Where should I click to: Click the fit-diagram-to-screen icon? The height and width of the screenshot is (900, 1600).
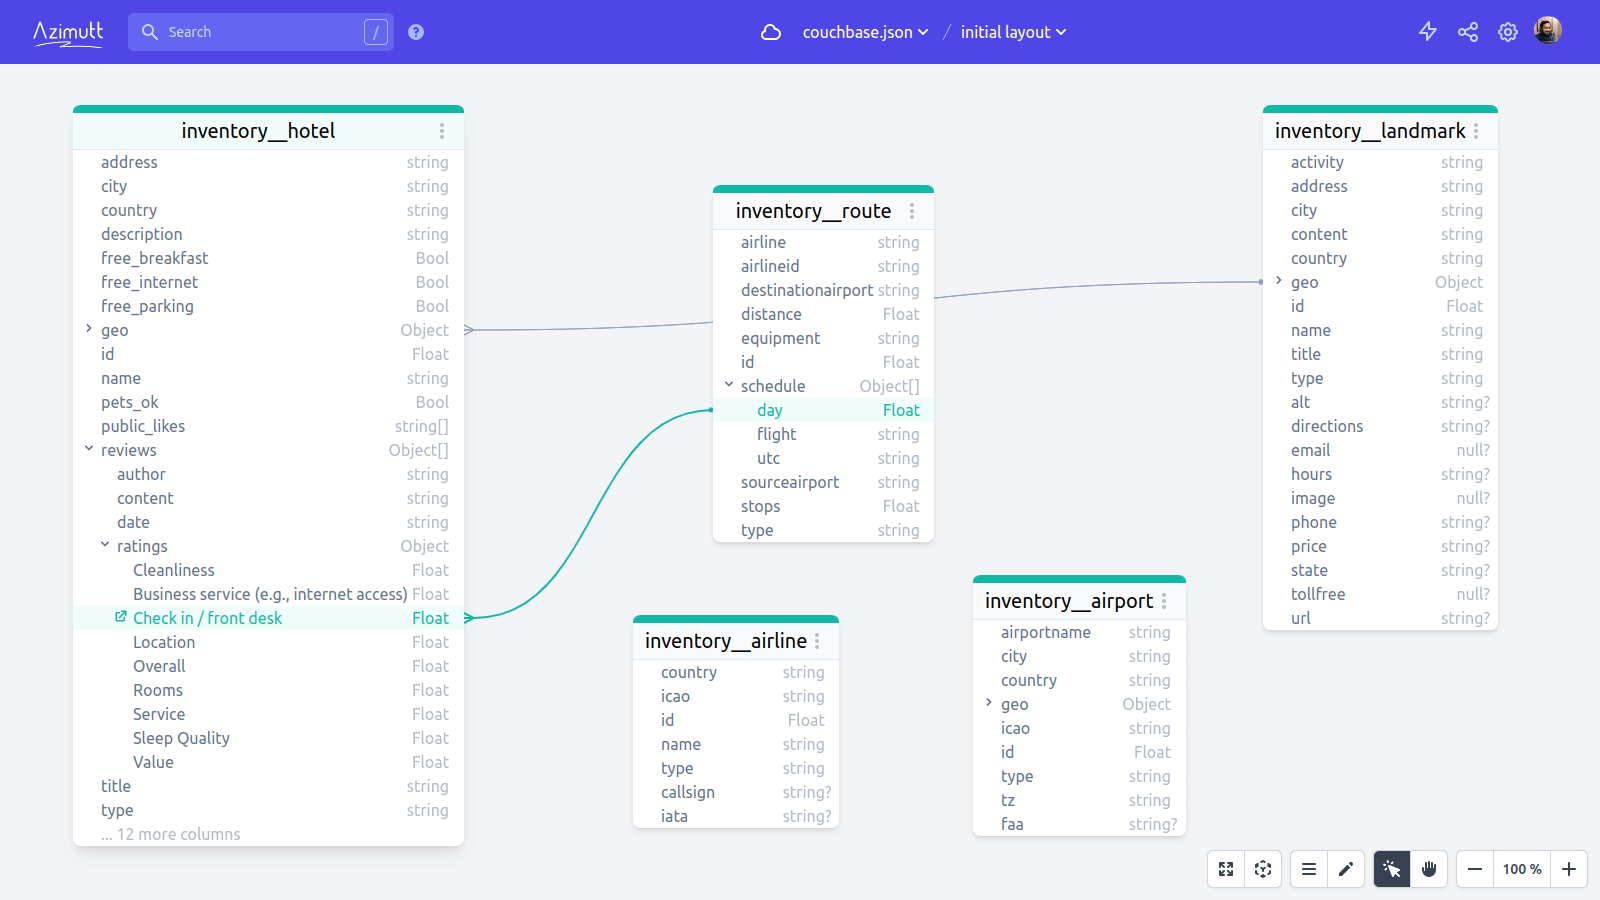click(1226, 869)
